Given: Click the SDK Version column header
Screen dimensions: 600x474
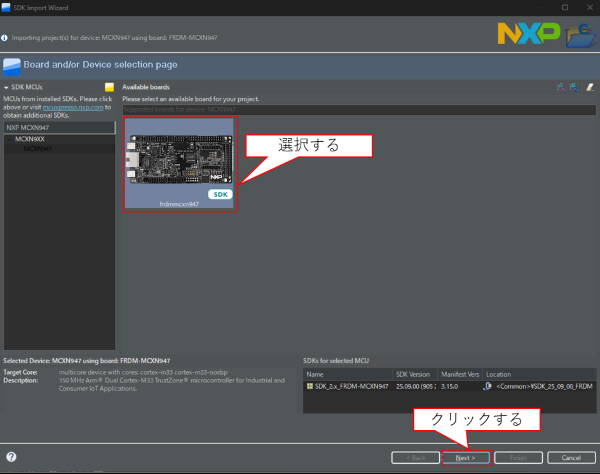Looking at the screenshot, I should point(416,374).
